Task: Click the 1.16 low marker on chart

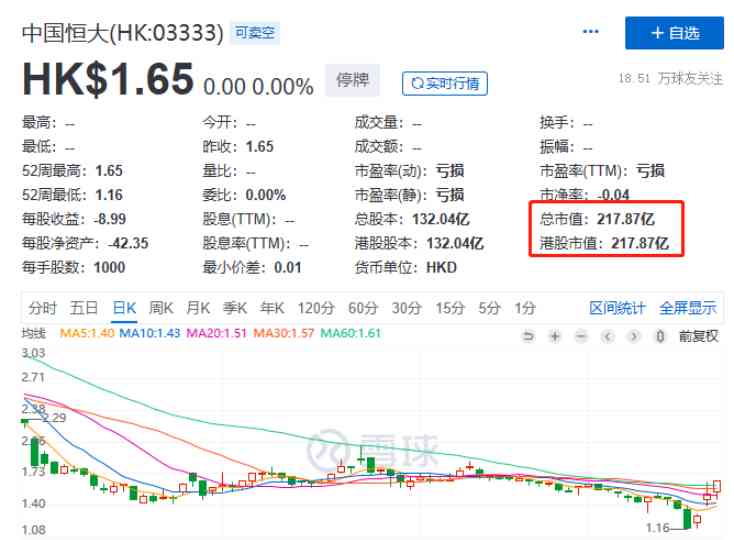Action: pos(658,528)
